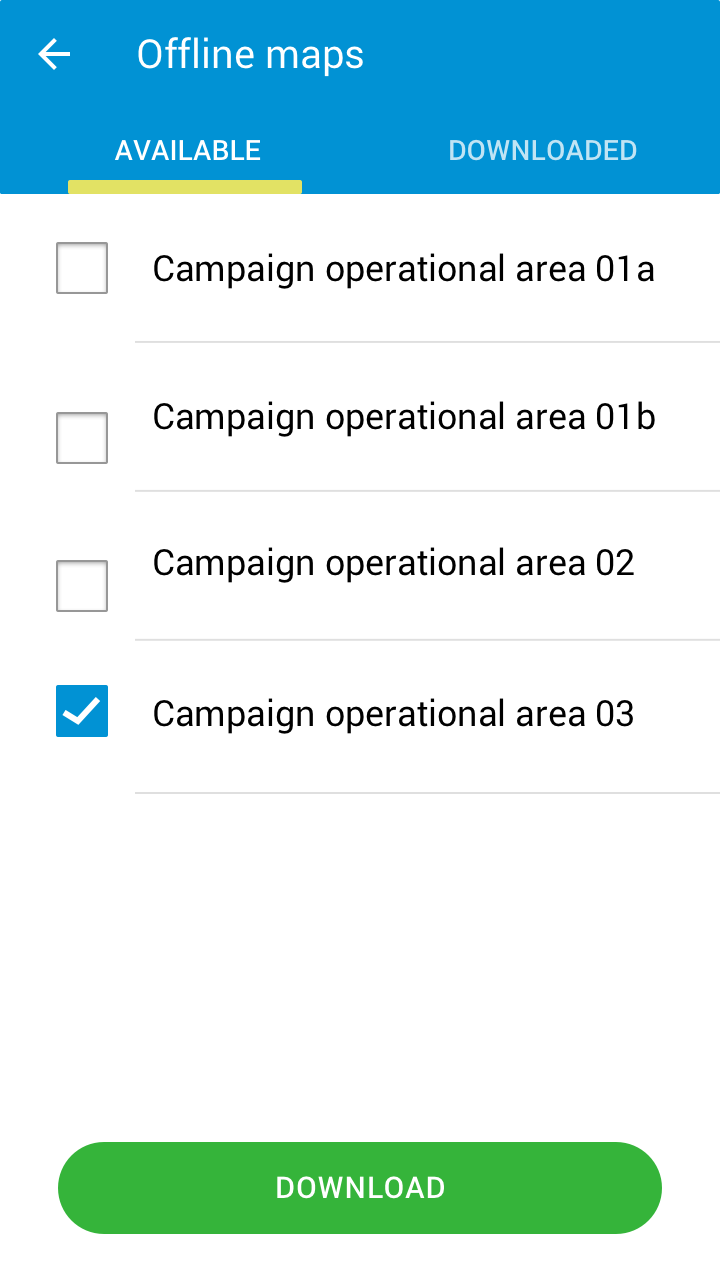Viewport: 720px width, 1282px height.
Task: Select the Offline maps back navigation icon
Action: (53, 55)
